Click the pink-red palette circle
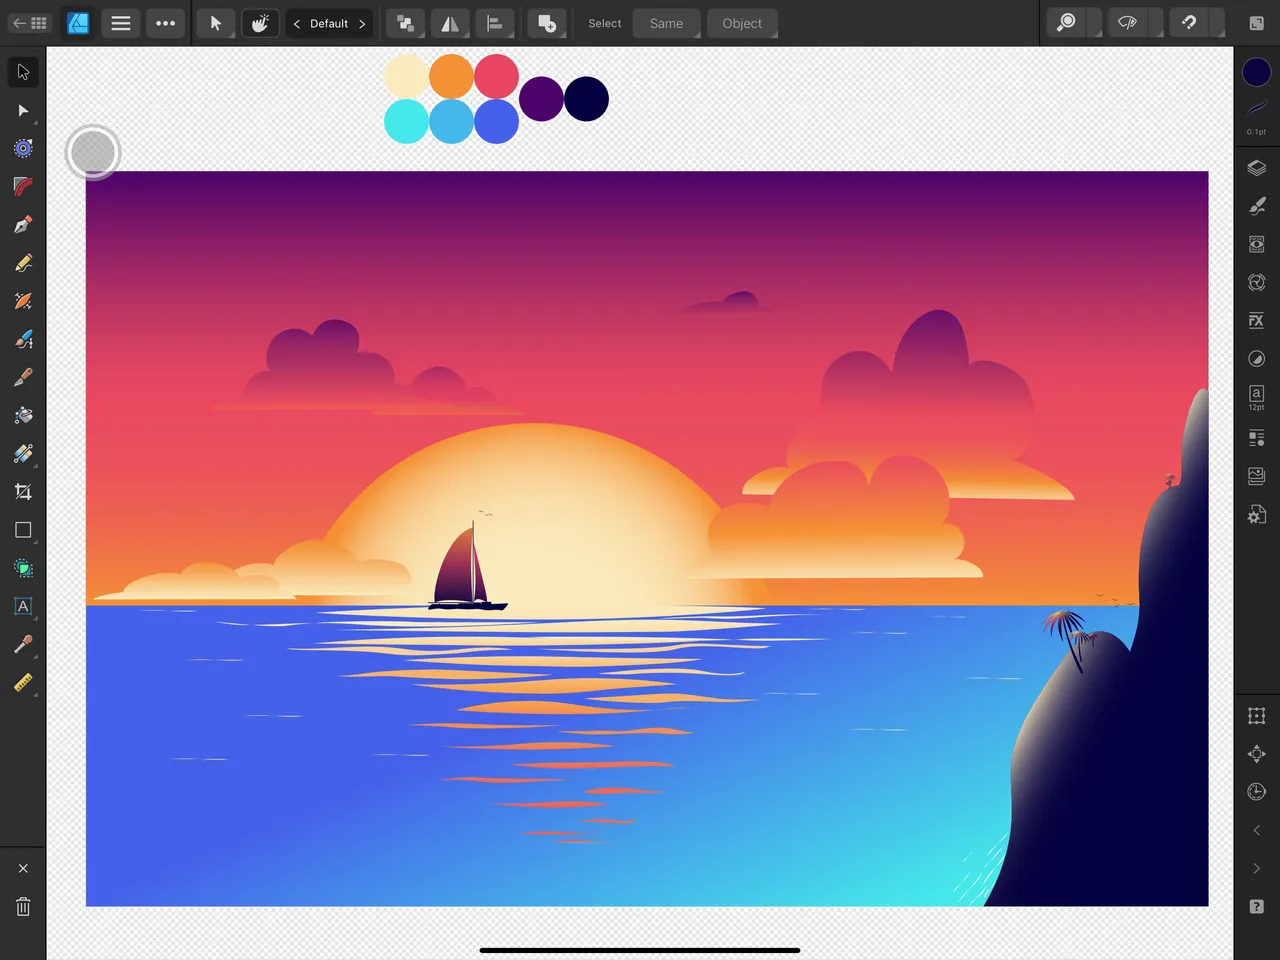Screen dimensions: 1280x960 click(496, 76)
